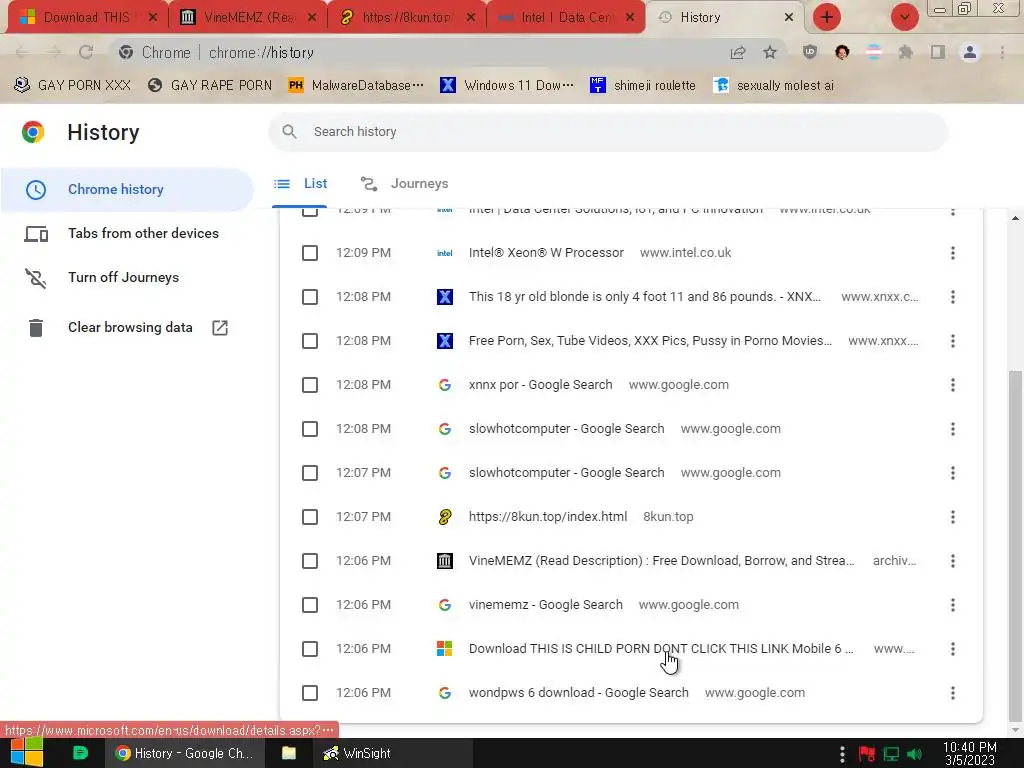The image size is (1024, 768).
Task: Open the https://8kun.top/index.html history link
Action: 548,517
